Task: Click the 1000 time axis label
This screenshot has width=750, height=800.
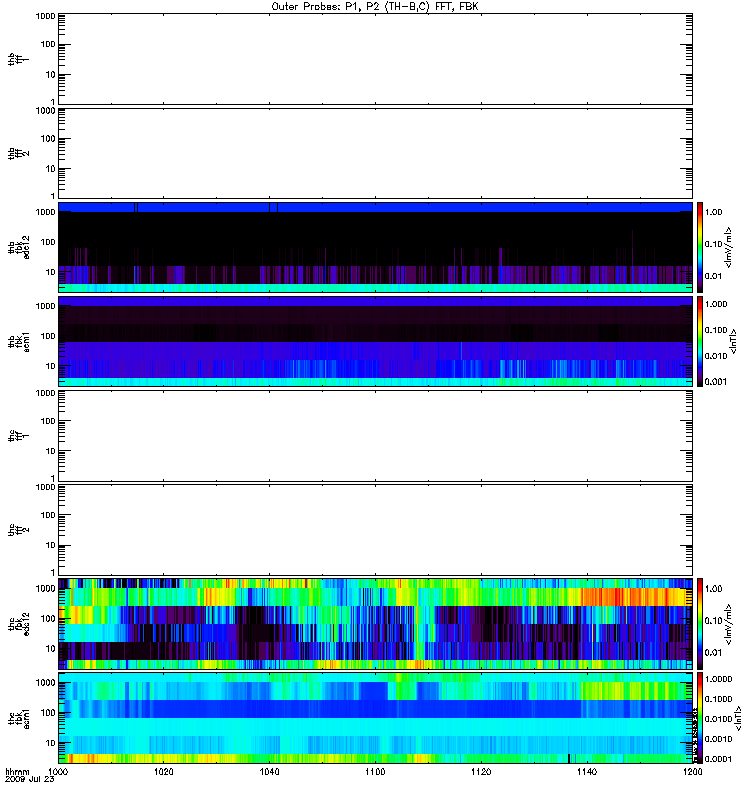Action: pyautogui.click(x=58, y=771)
